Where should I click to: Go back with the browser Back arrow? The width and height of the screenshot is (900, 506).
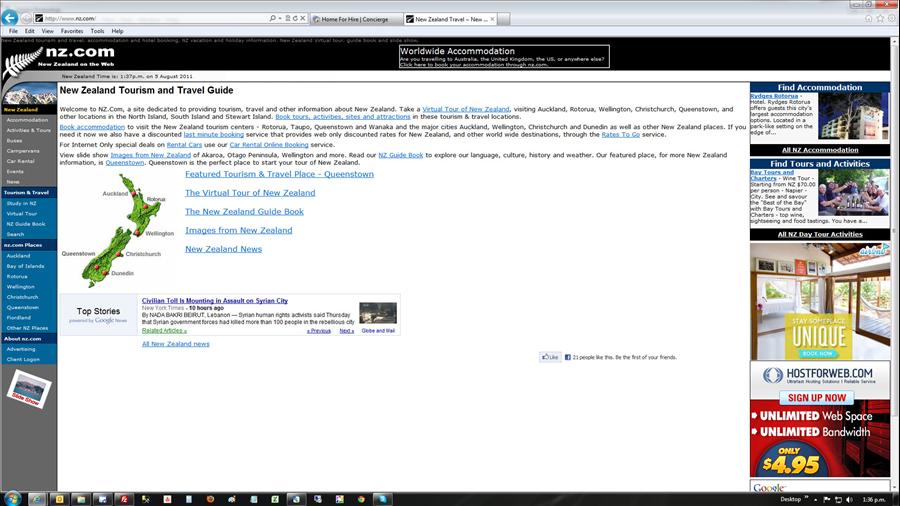pos(10,18)
